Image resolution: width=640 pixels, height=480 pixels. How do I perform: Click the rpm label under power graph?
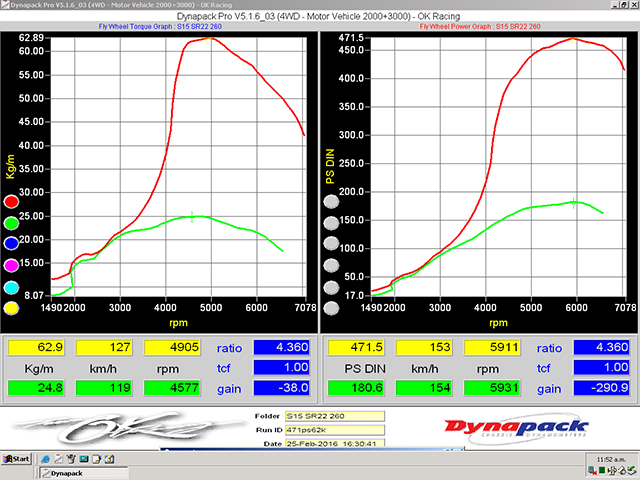pyautogui.click(x=498, y=323)
